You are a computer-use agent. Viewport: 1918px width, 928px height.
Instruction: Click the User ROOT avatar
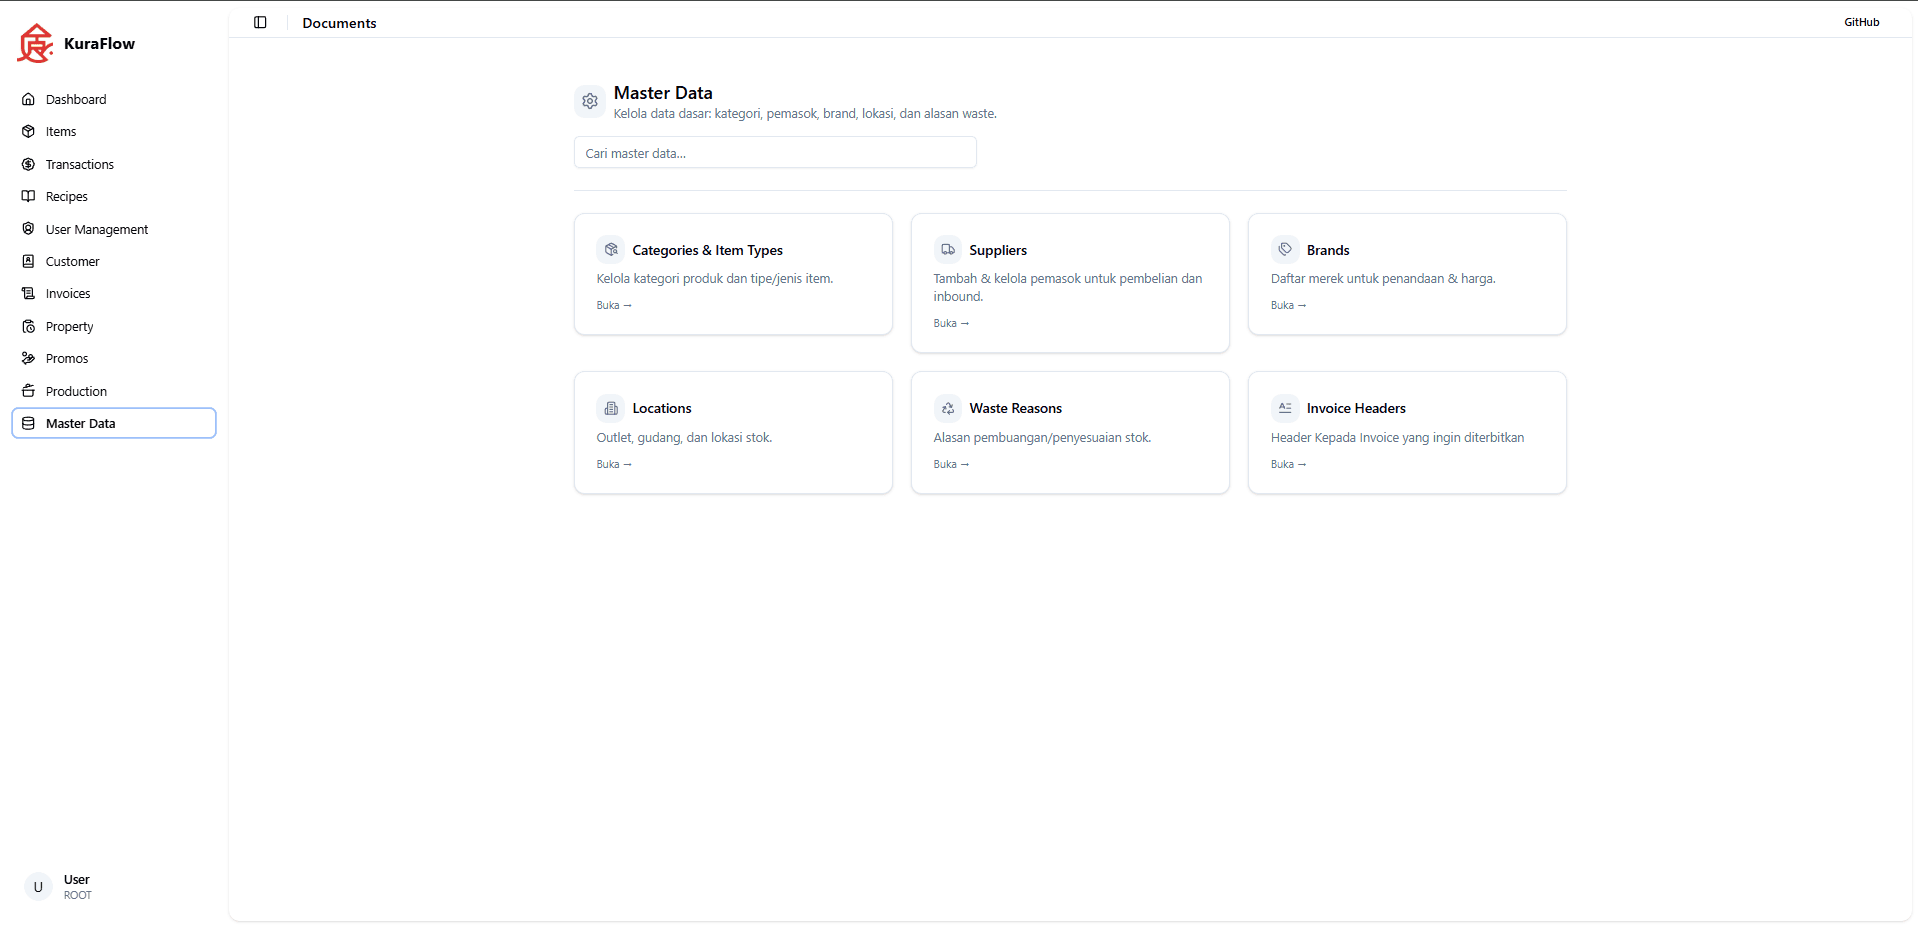click(x=38, y=887)
